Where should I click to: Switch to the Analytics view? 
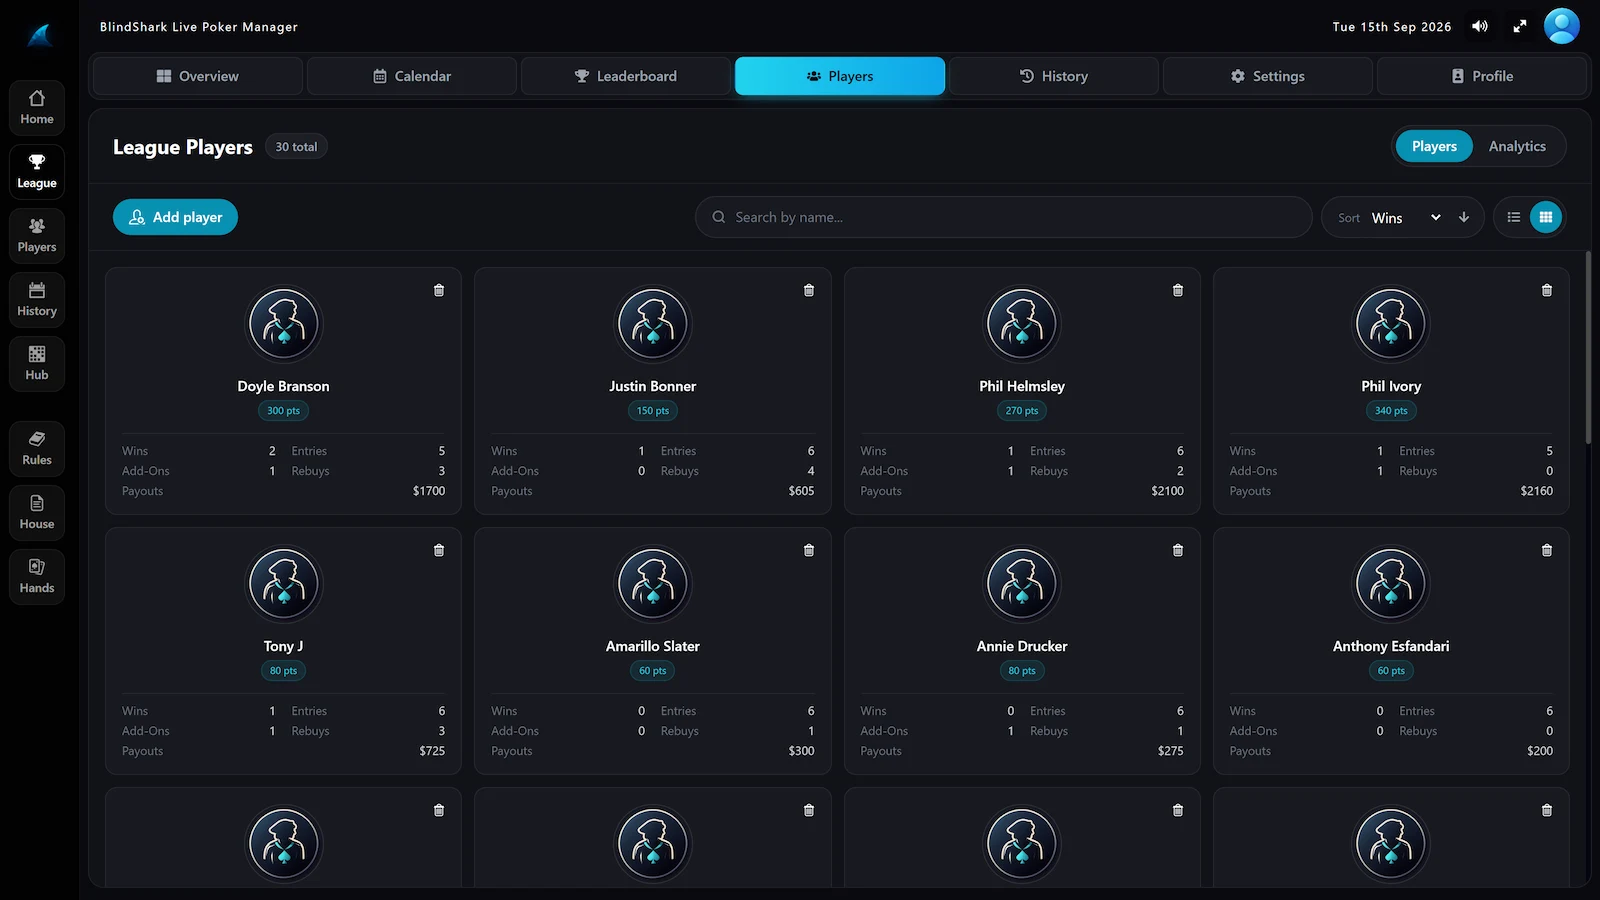pyautogui.click(x=1517, y=146)
